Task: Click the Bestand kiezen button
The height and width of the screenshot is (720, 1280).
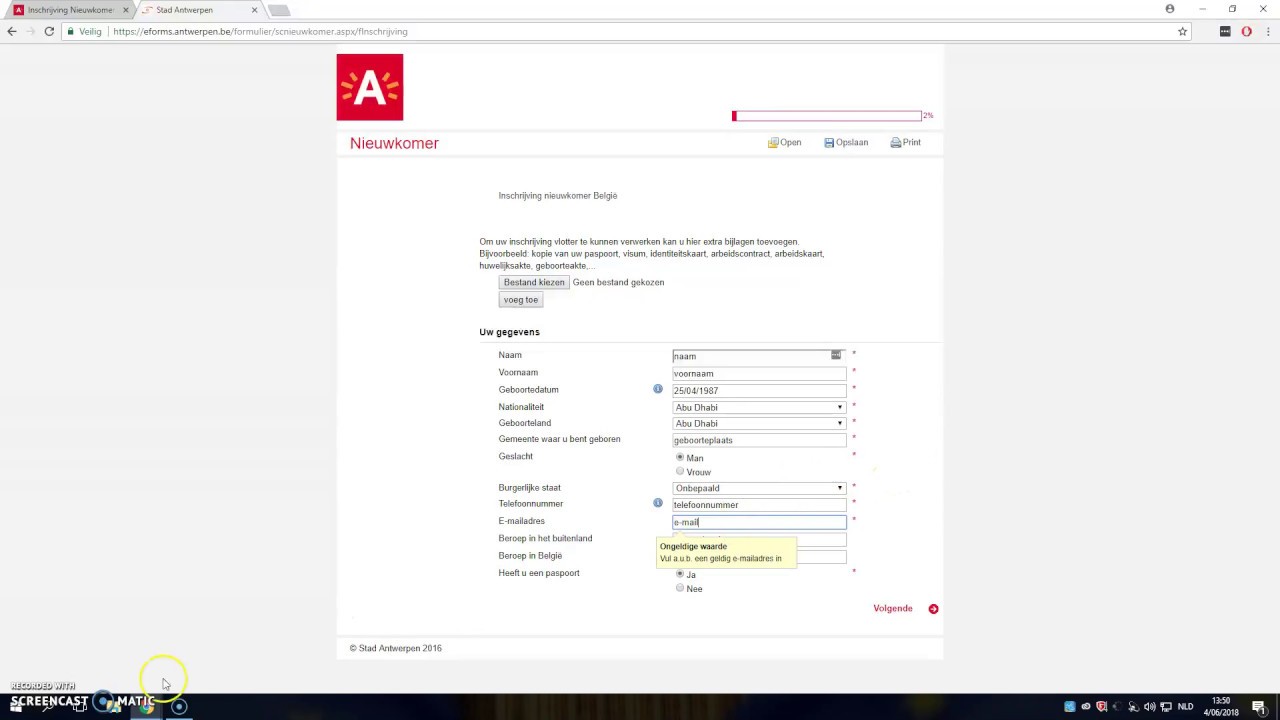Action: click(x=534, y=282)
